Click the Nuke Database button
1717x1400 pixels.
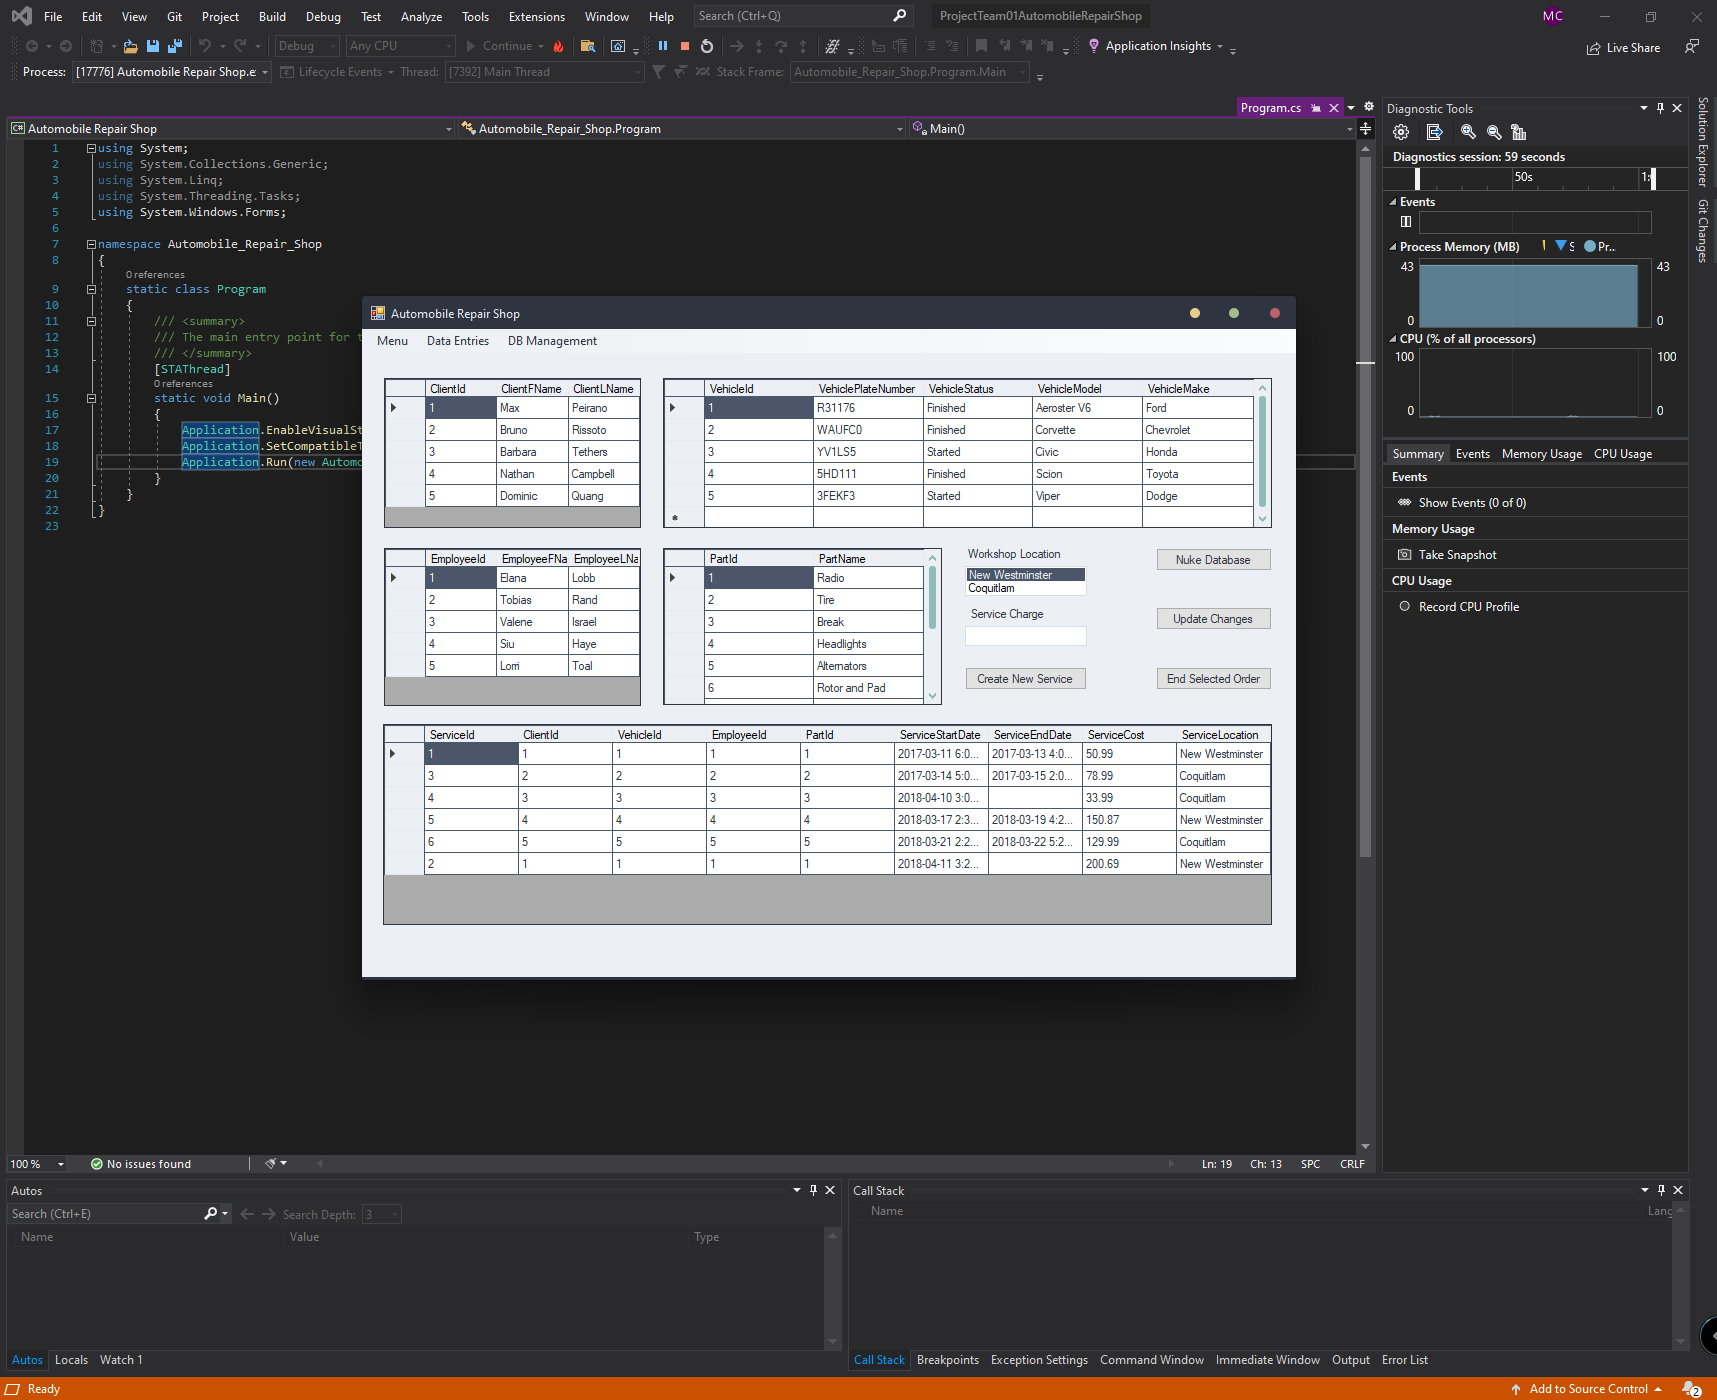pyautogui.click(x=1213, y=560)
